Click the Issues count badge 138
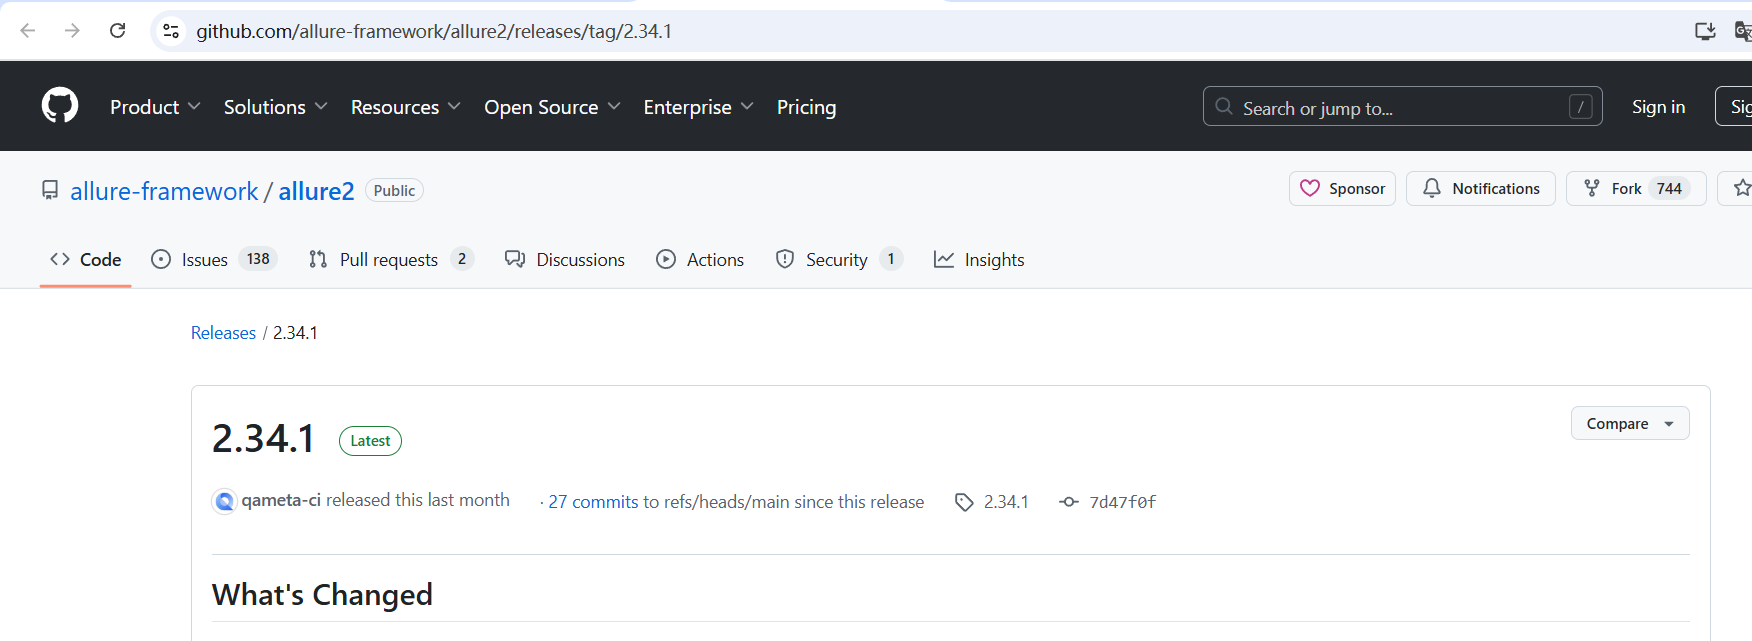This screenshot has width=1752, height=641. click(258, 259)
